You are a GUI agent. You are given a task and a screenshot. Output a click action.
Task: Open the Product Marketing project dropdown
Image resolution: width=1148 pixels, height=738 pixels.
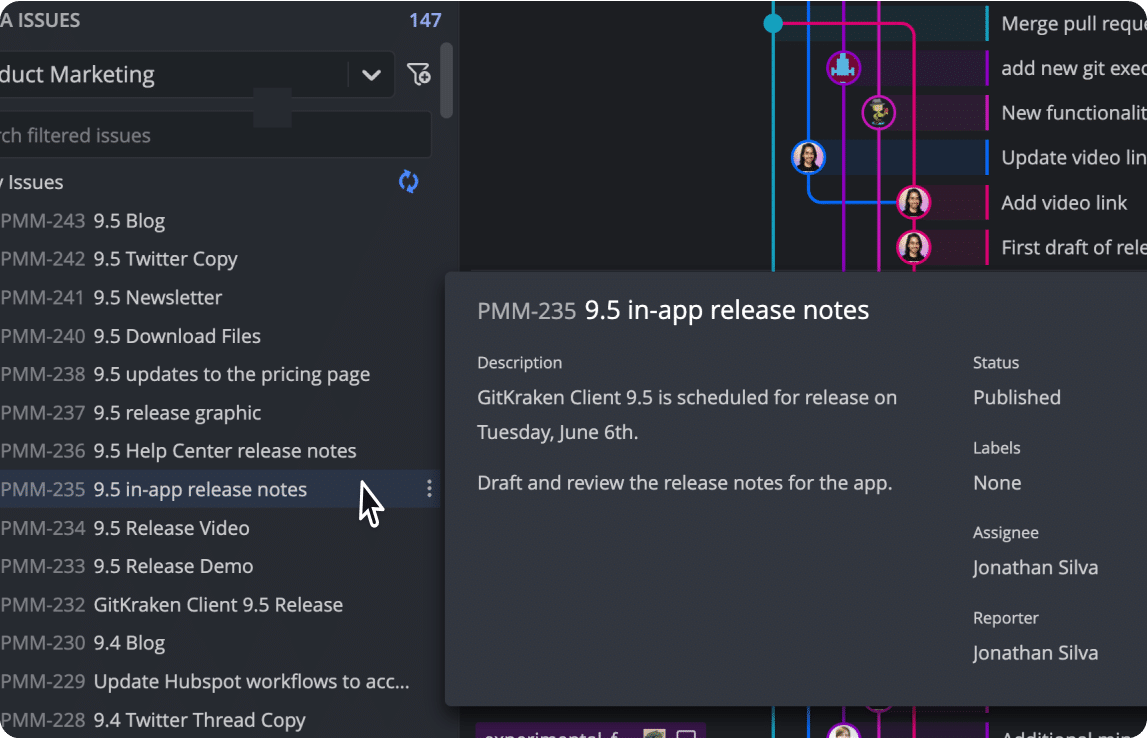pyautogui.click(x=372, y=74)
